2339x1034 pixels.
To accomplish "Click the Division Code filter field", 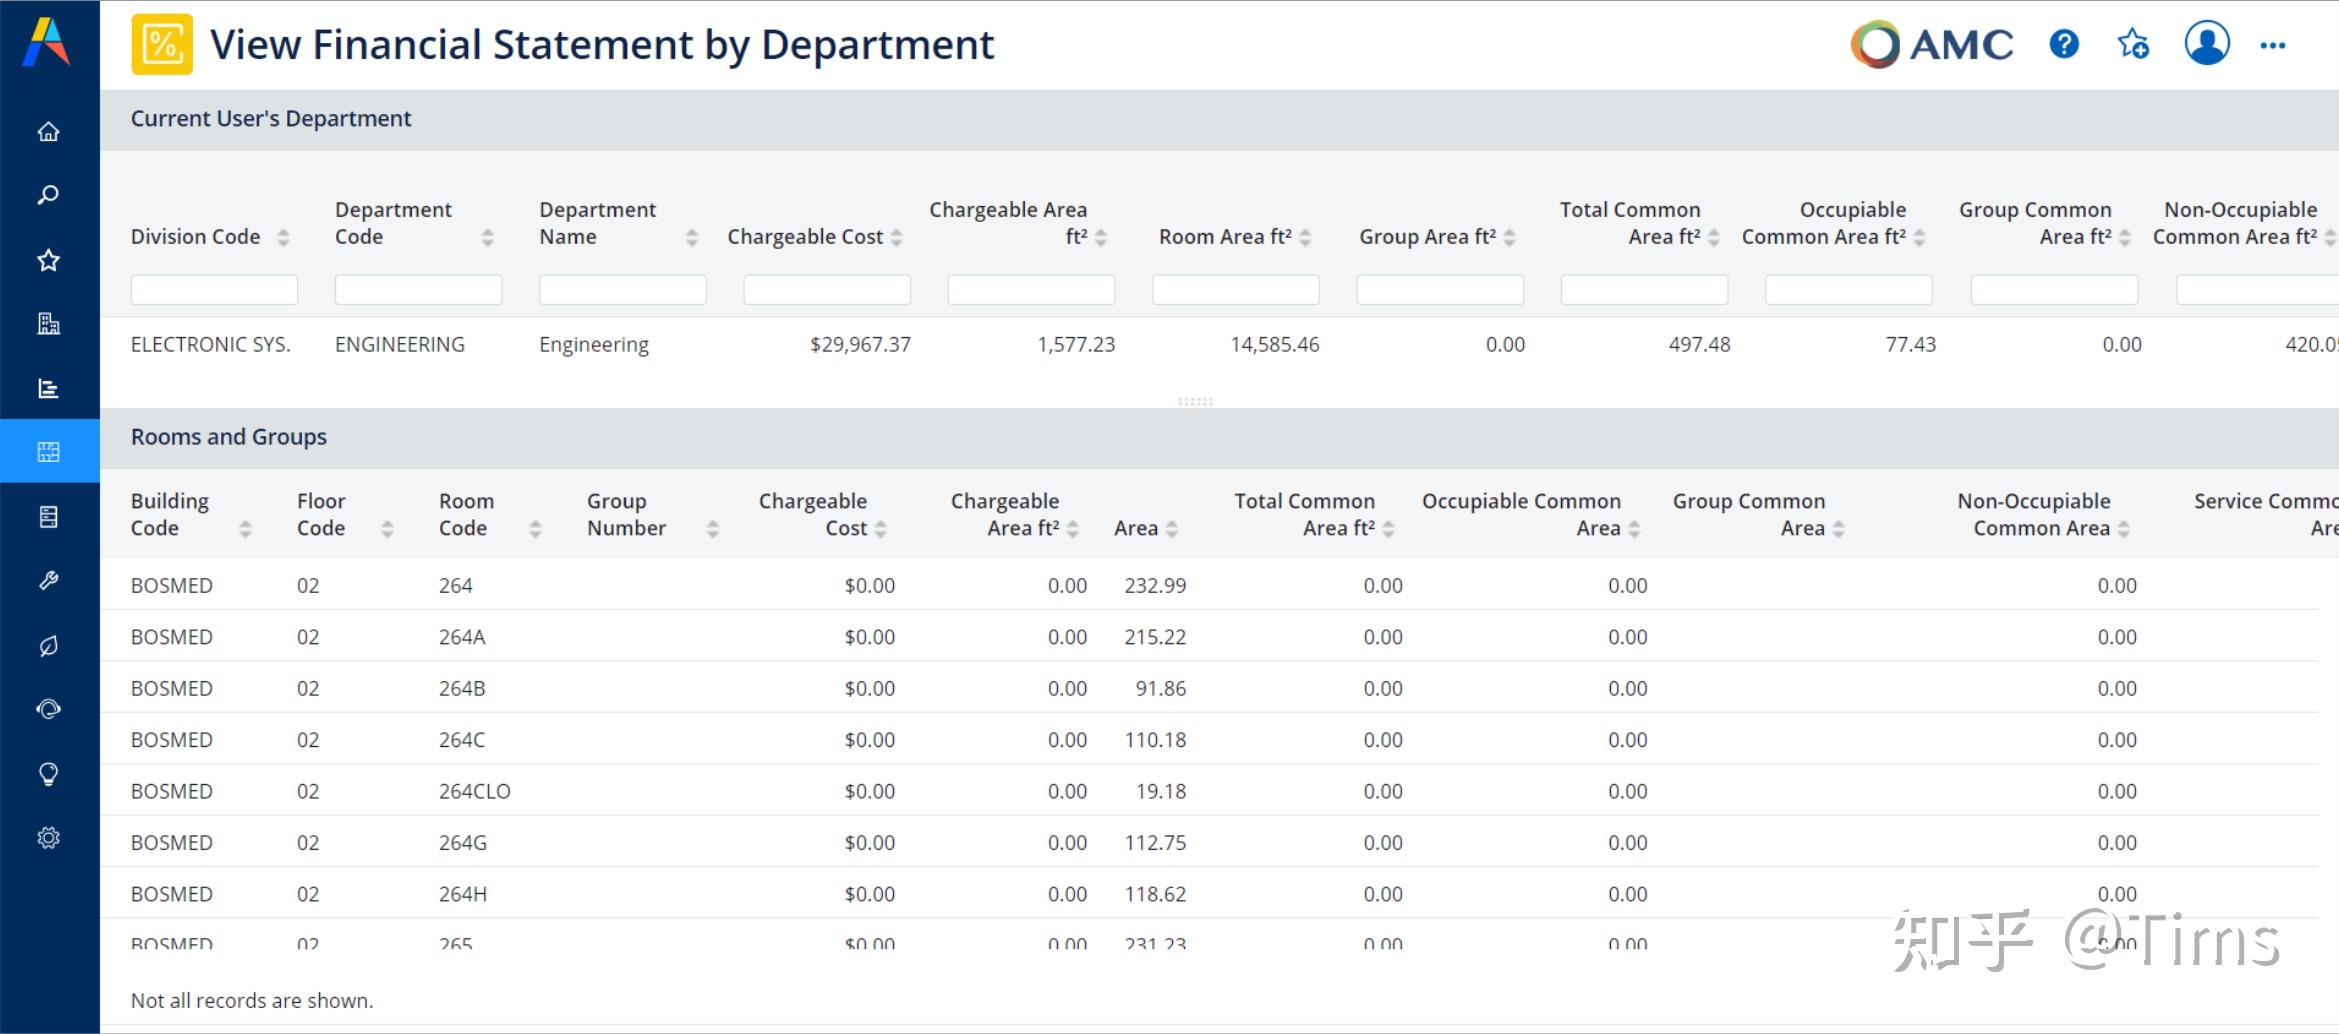I will (x=214, y=290).
